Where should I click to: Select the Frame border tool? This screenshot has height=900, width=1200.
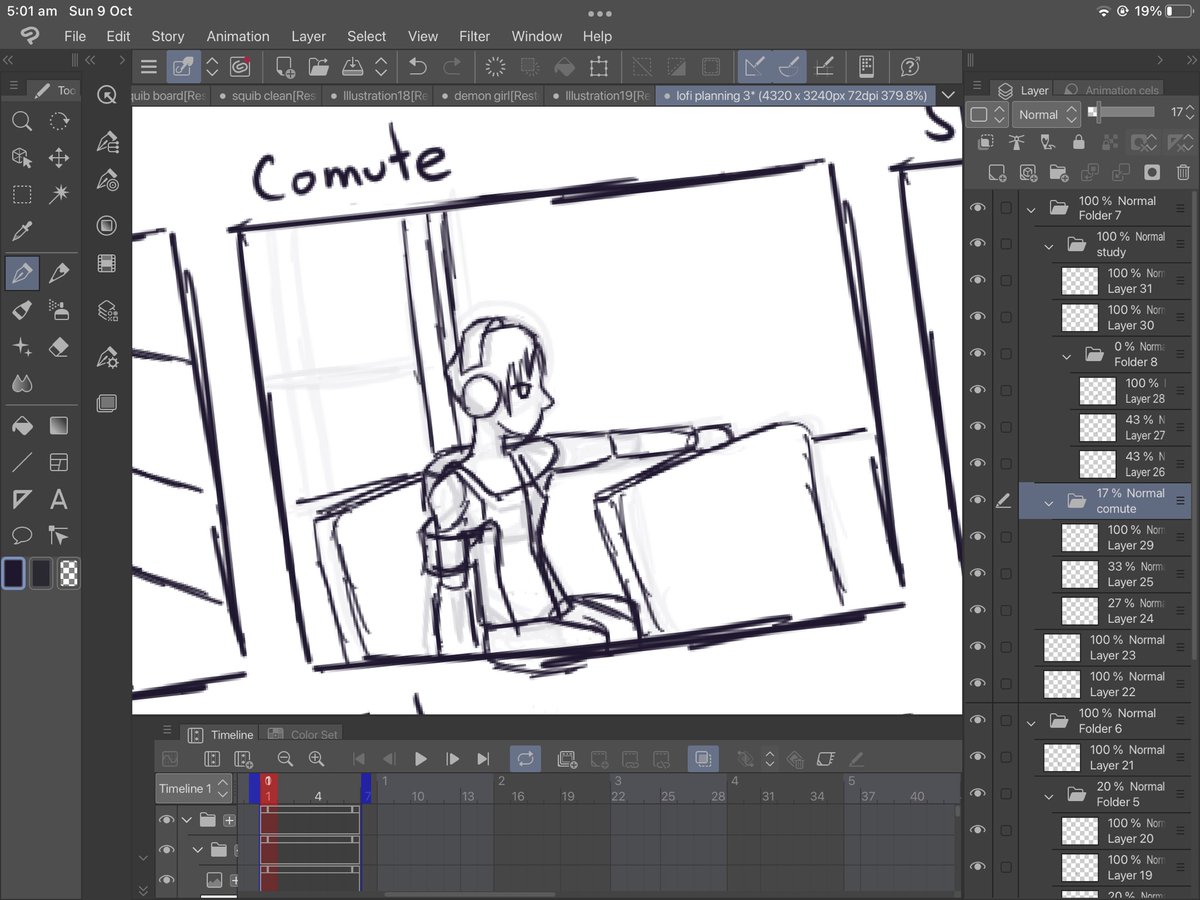[59, 463]
